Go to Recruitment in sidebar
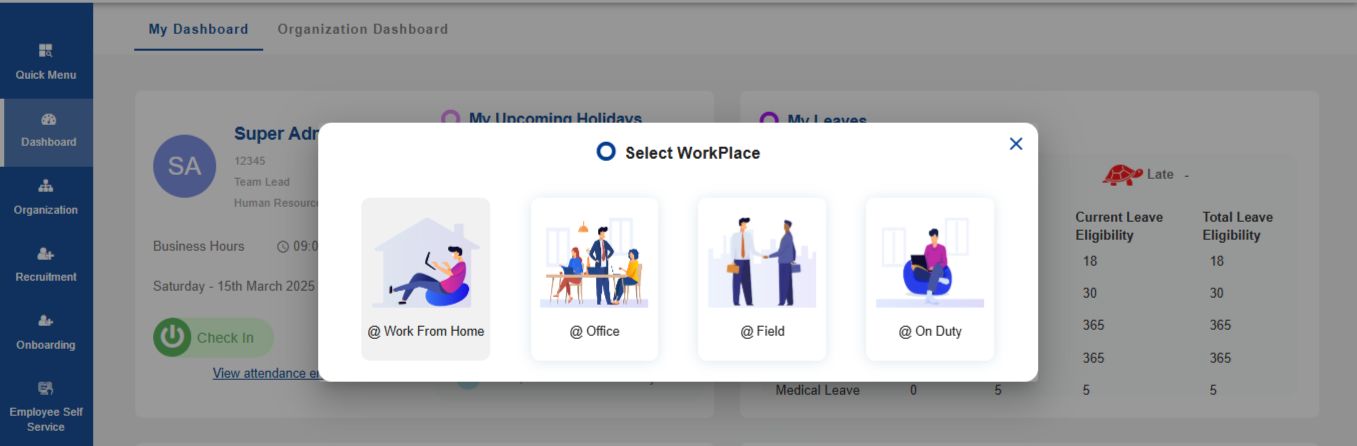 pos(46,265)
